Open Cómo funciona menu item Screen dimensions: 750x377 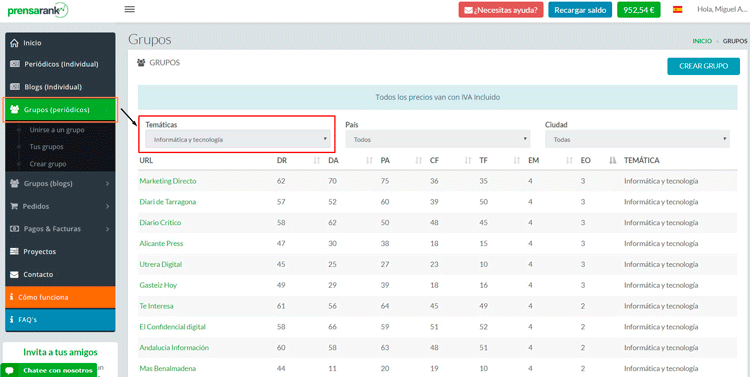coord(60,297)
